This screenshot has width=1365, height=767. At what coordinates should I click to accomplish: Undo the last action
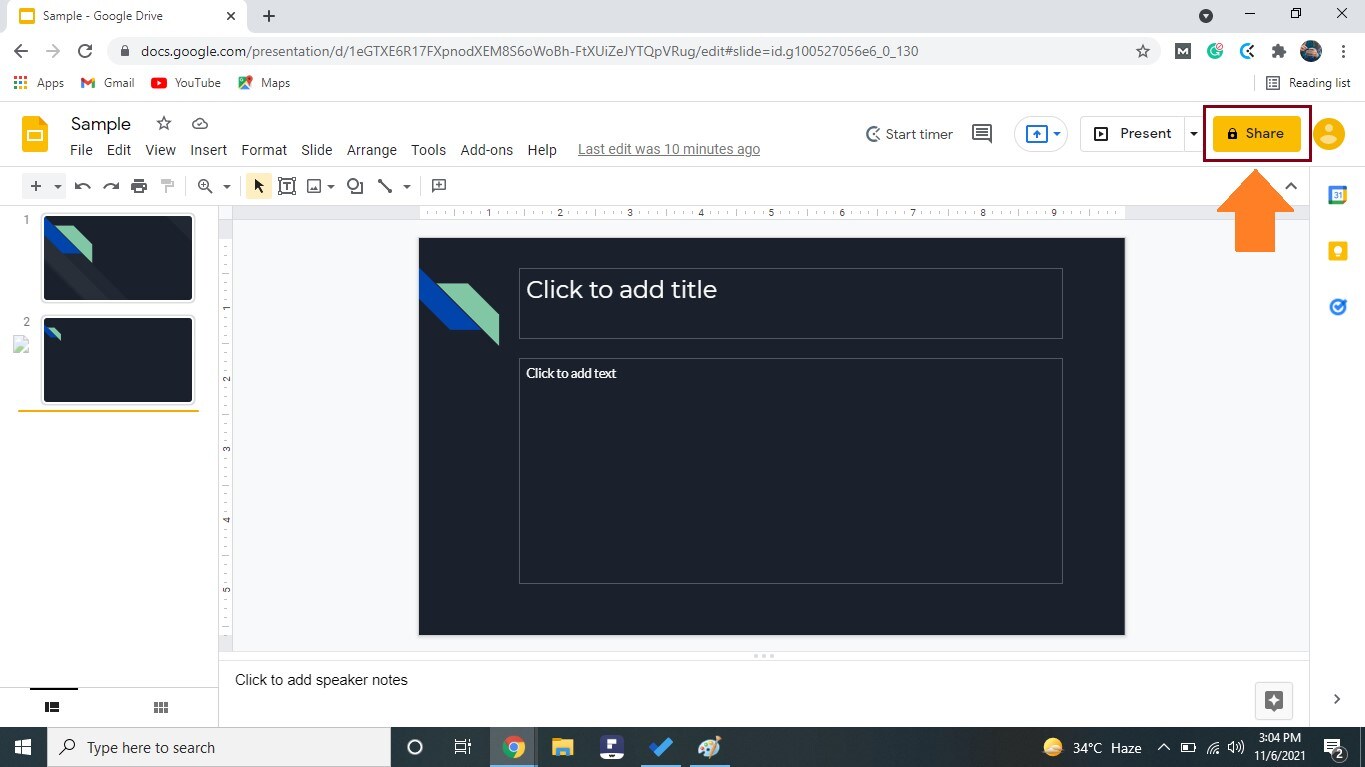[82, 185]
